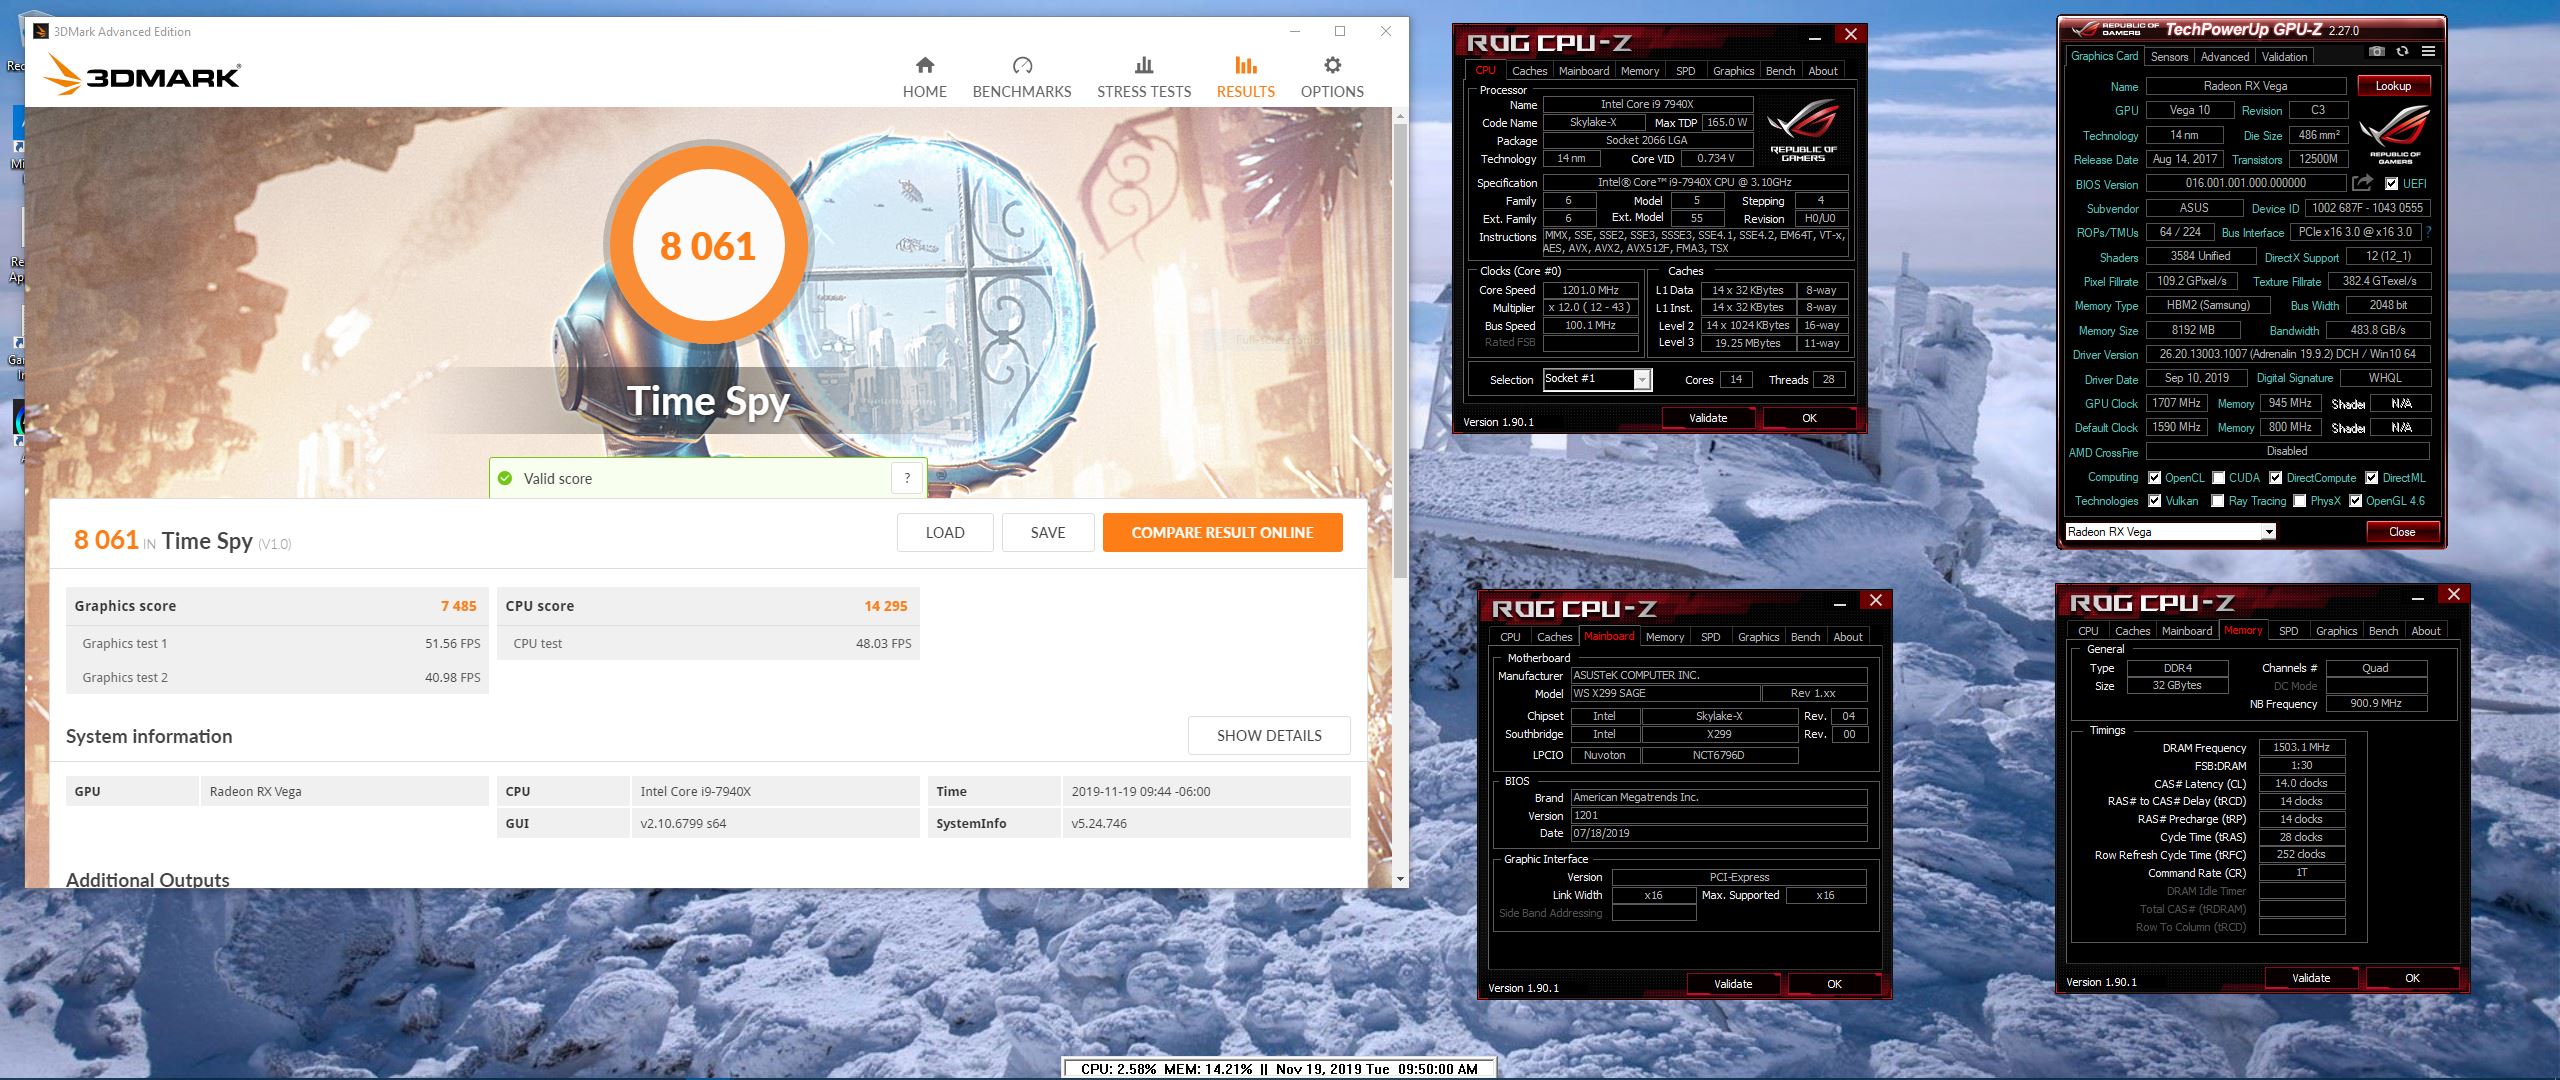Switch to Sensors tab in GPU-Z
2560x1080 pixels.
click(2169, 57)
